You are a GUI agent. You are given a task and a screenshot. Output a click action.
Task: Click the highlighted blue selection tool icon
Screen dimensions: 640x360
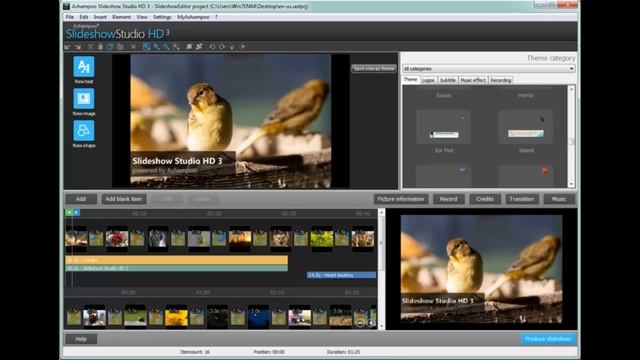tap(146, 47)
